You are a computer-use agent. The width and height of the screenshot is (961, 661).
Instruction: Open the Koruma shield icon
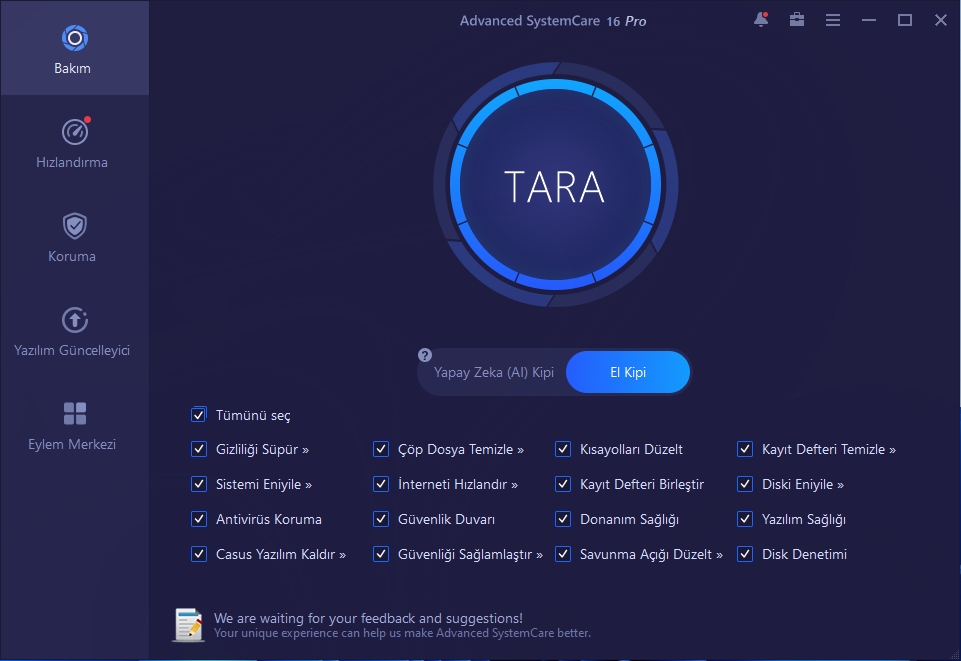(75, 226)
